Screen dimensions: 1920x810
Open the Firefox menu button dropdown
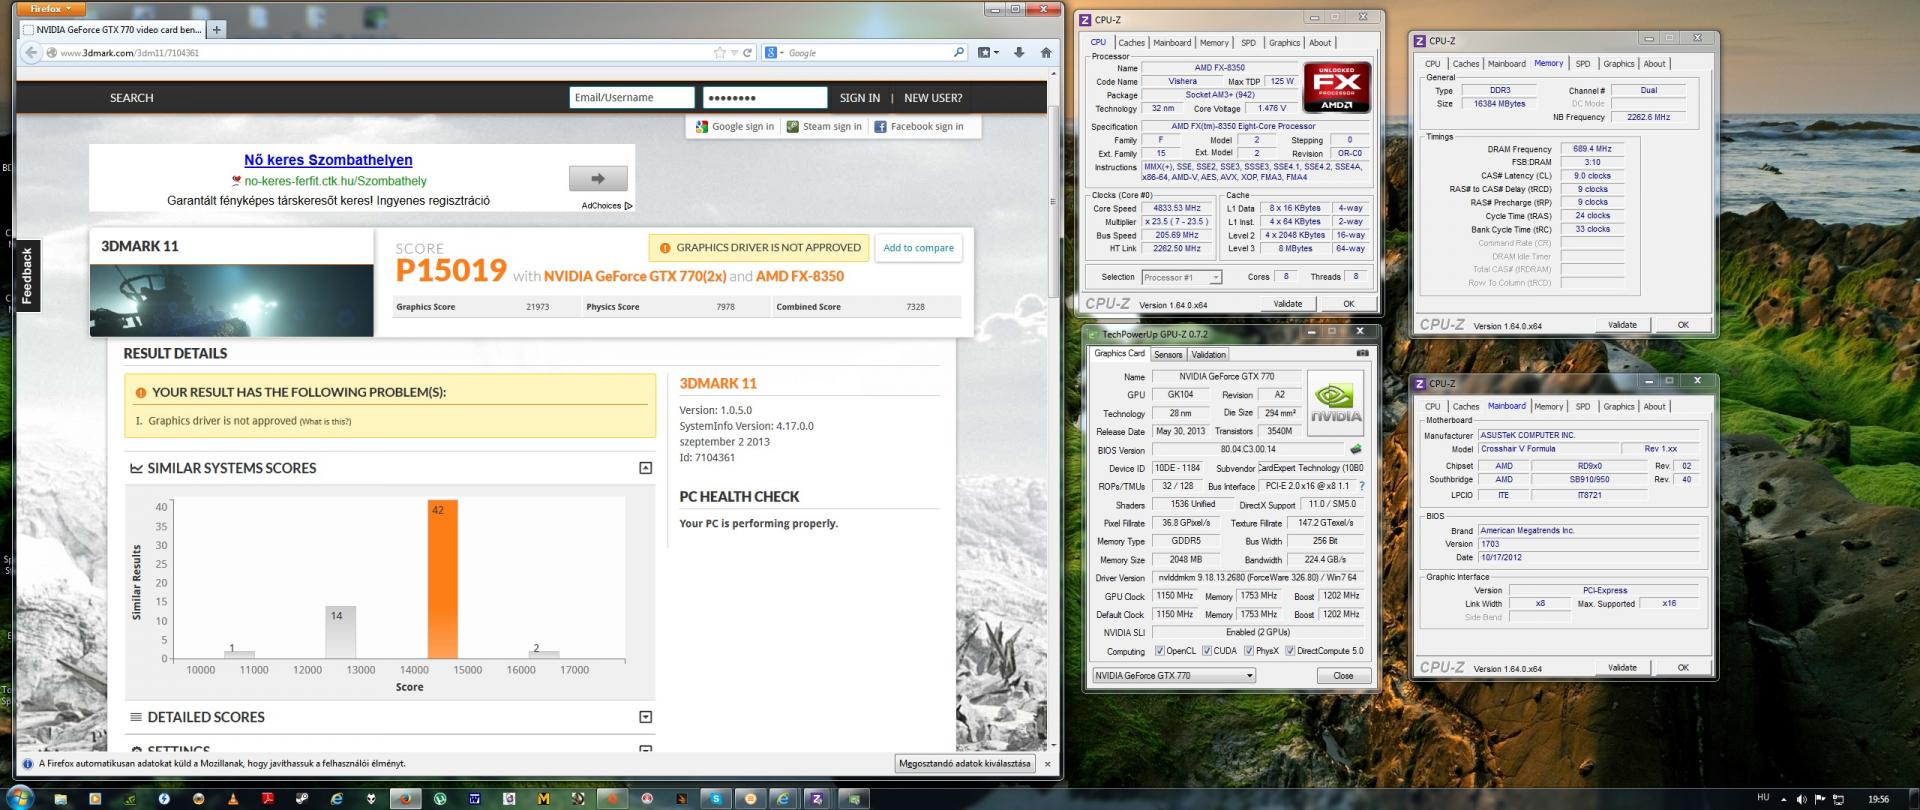click(52, 8)
